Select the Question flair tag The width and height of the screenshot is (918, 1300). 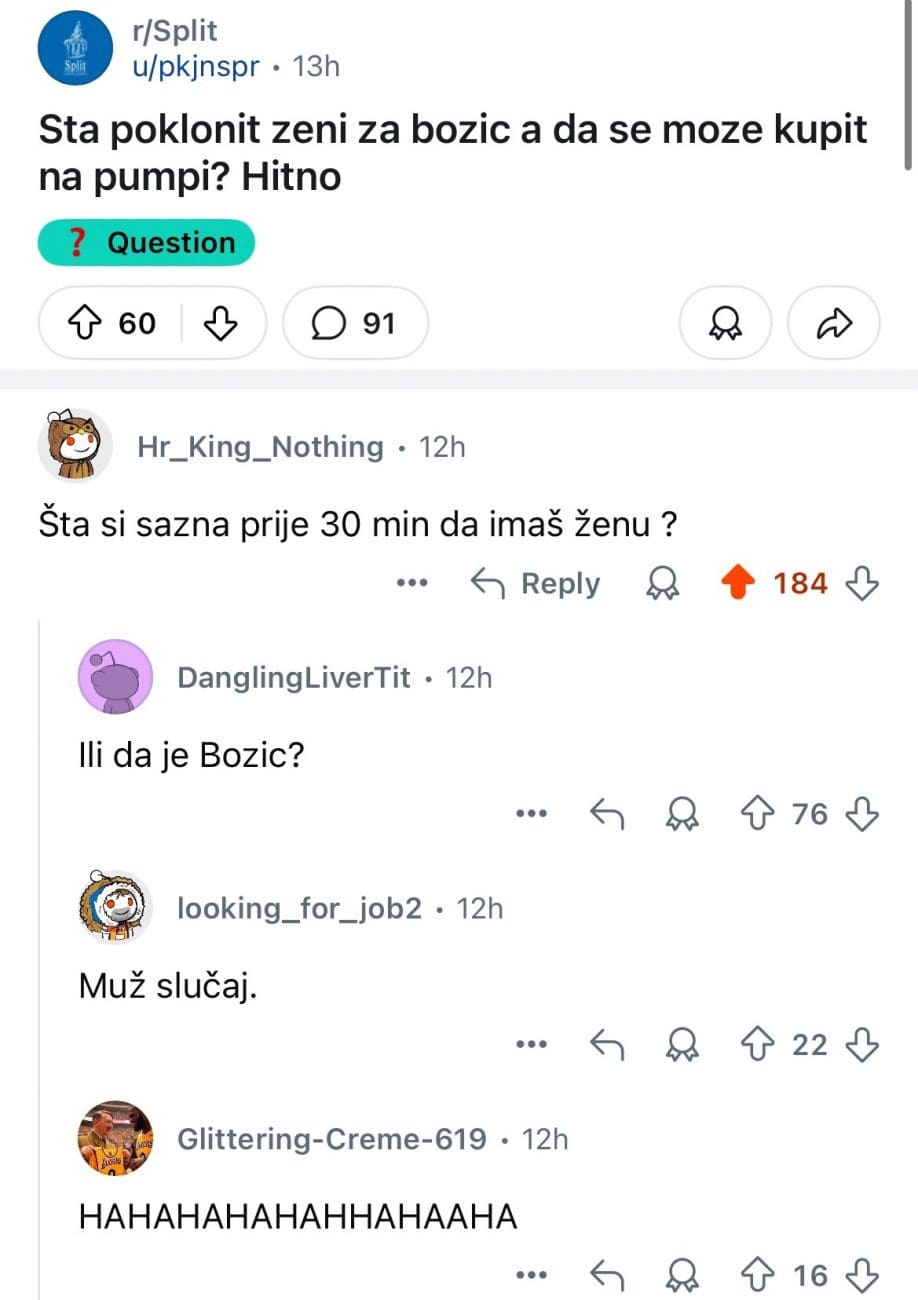[147, 243]
